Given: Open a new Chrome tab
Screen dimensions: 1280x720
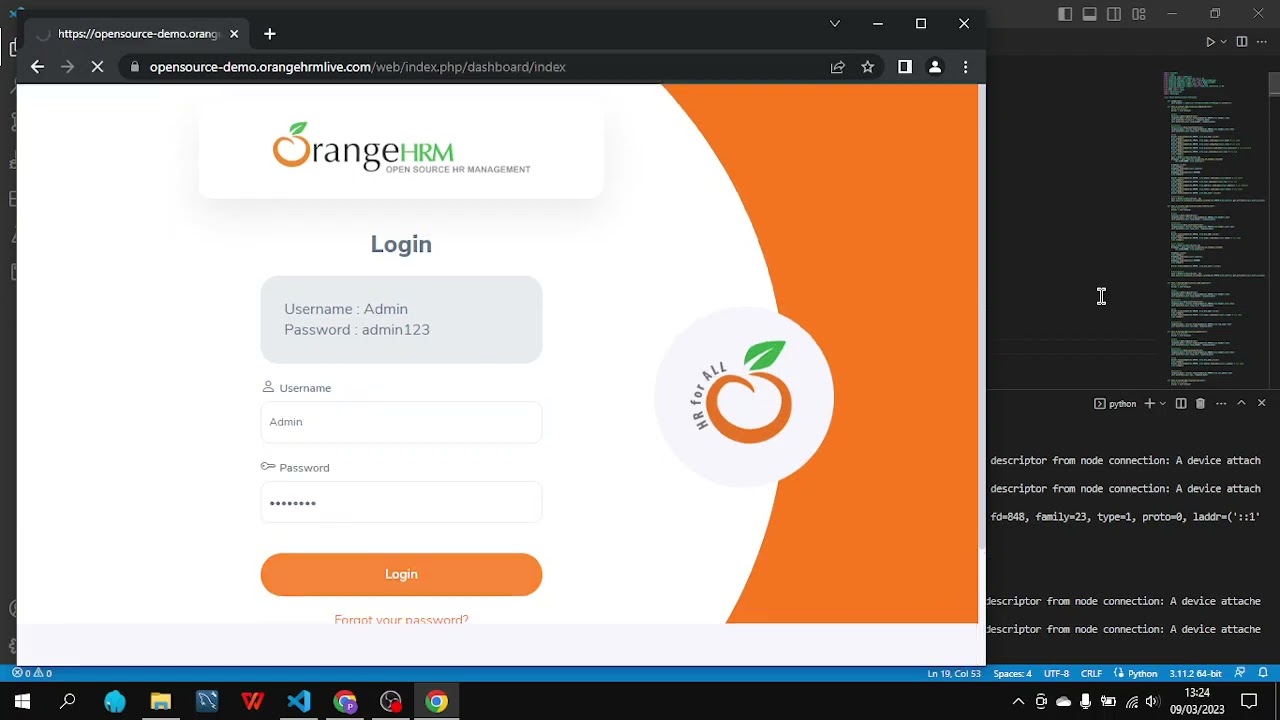Looking at the screenshot, I should [269, 34].
